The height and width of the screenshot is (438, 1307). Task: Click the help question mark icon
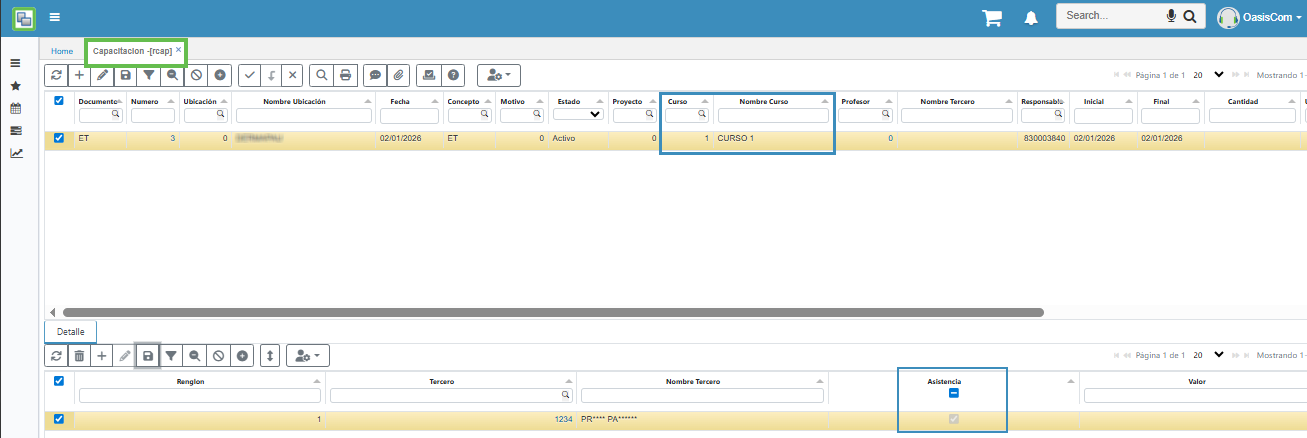click(454, 75)
